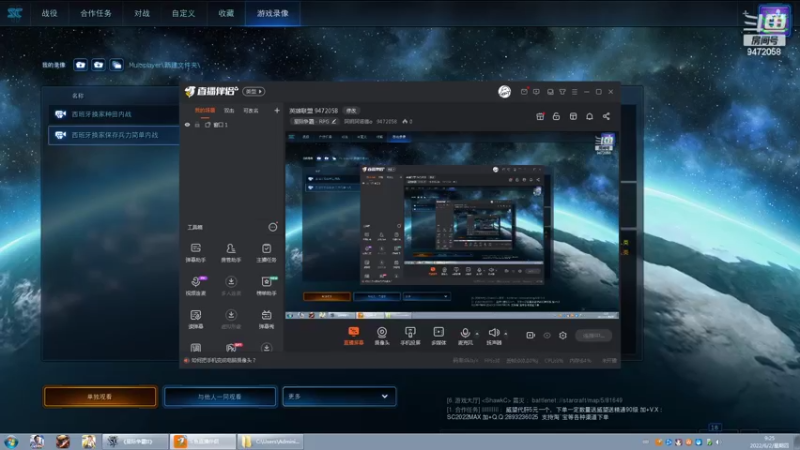Open the 弹幕秀 TV-shaped tool
Viewport: 800px width, 450px height.
(x=266, y=319)
